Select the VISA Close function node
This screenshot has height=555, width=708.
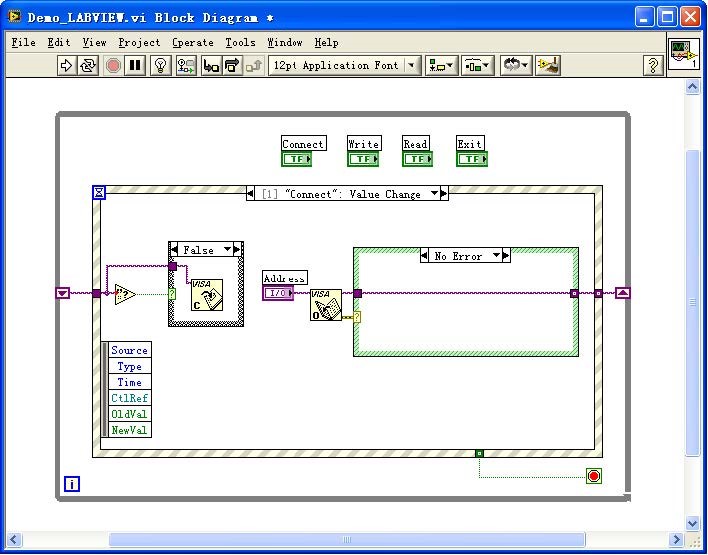point(207,295)
